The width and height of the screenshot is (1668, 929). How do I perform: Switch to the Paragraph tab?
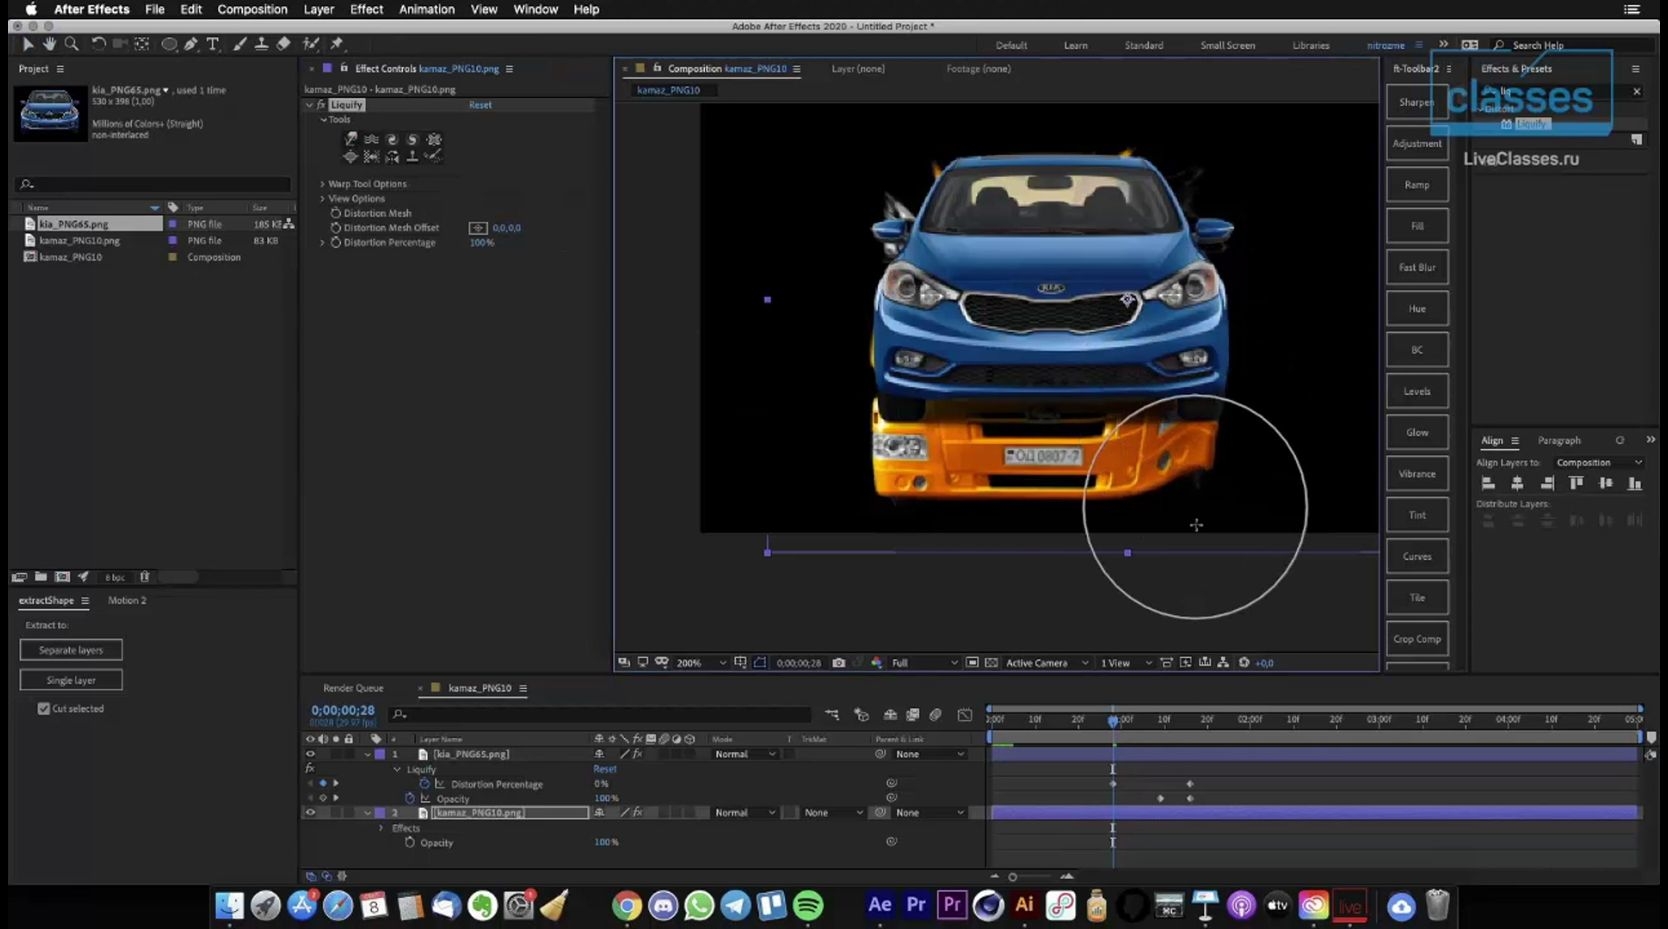[1559, 441]
